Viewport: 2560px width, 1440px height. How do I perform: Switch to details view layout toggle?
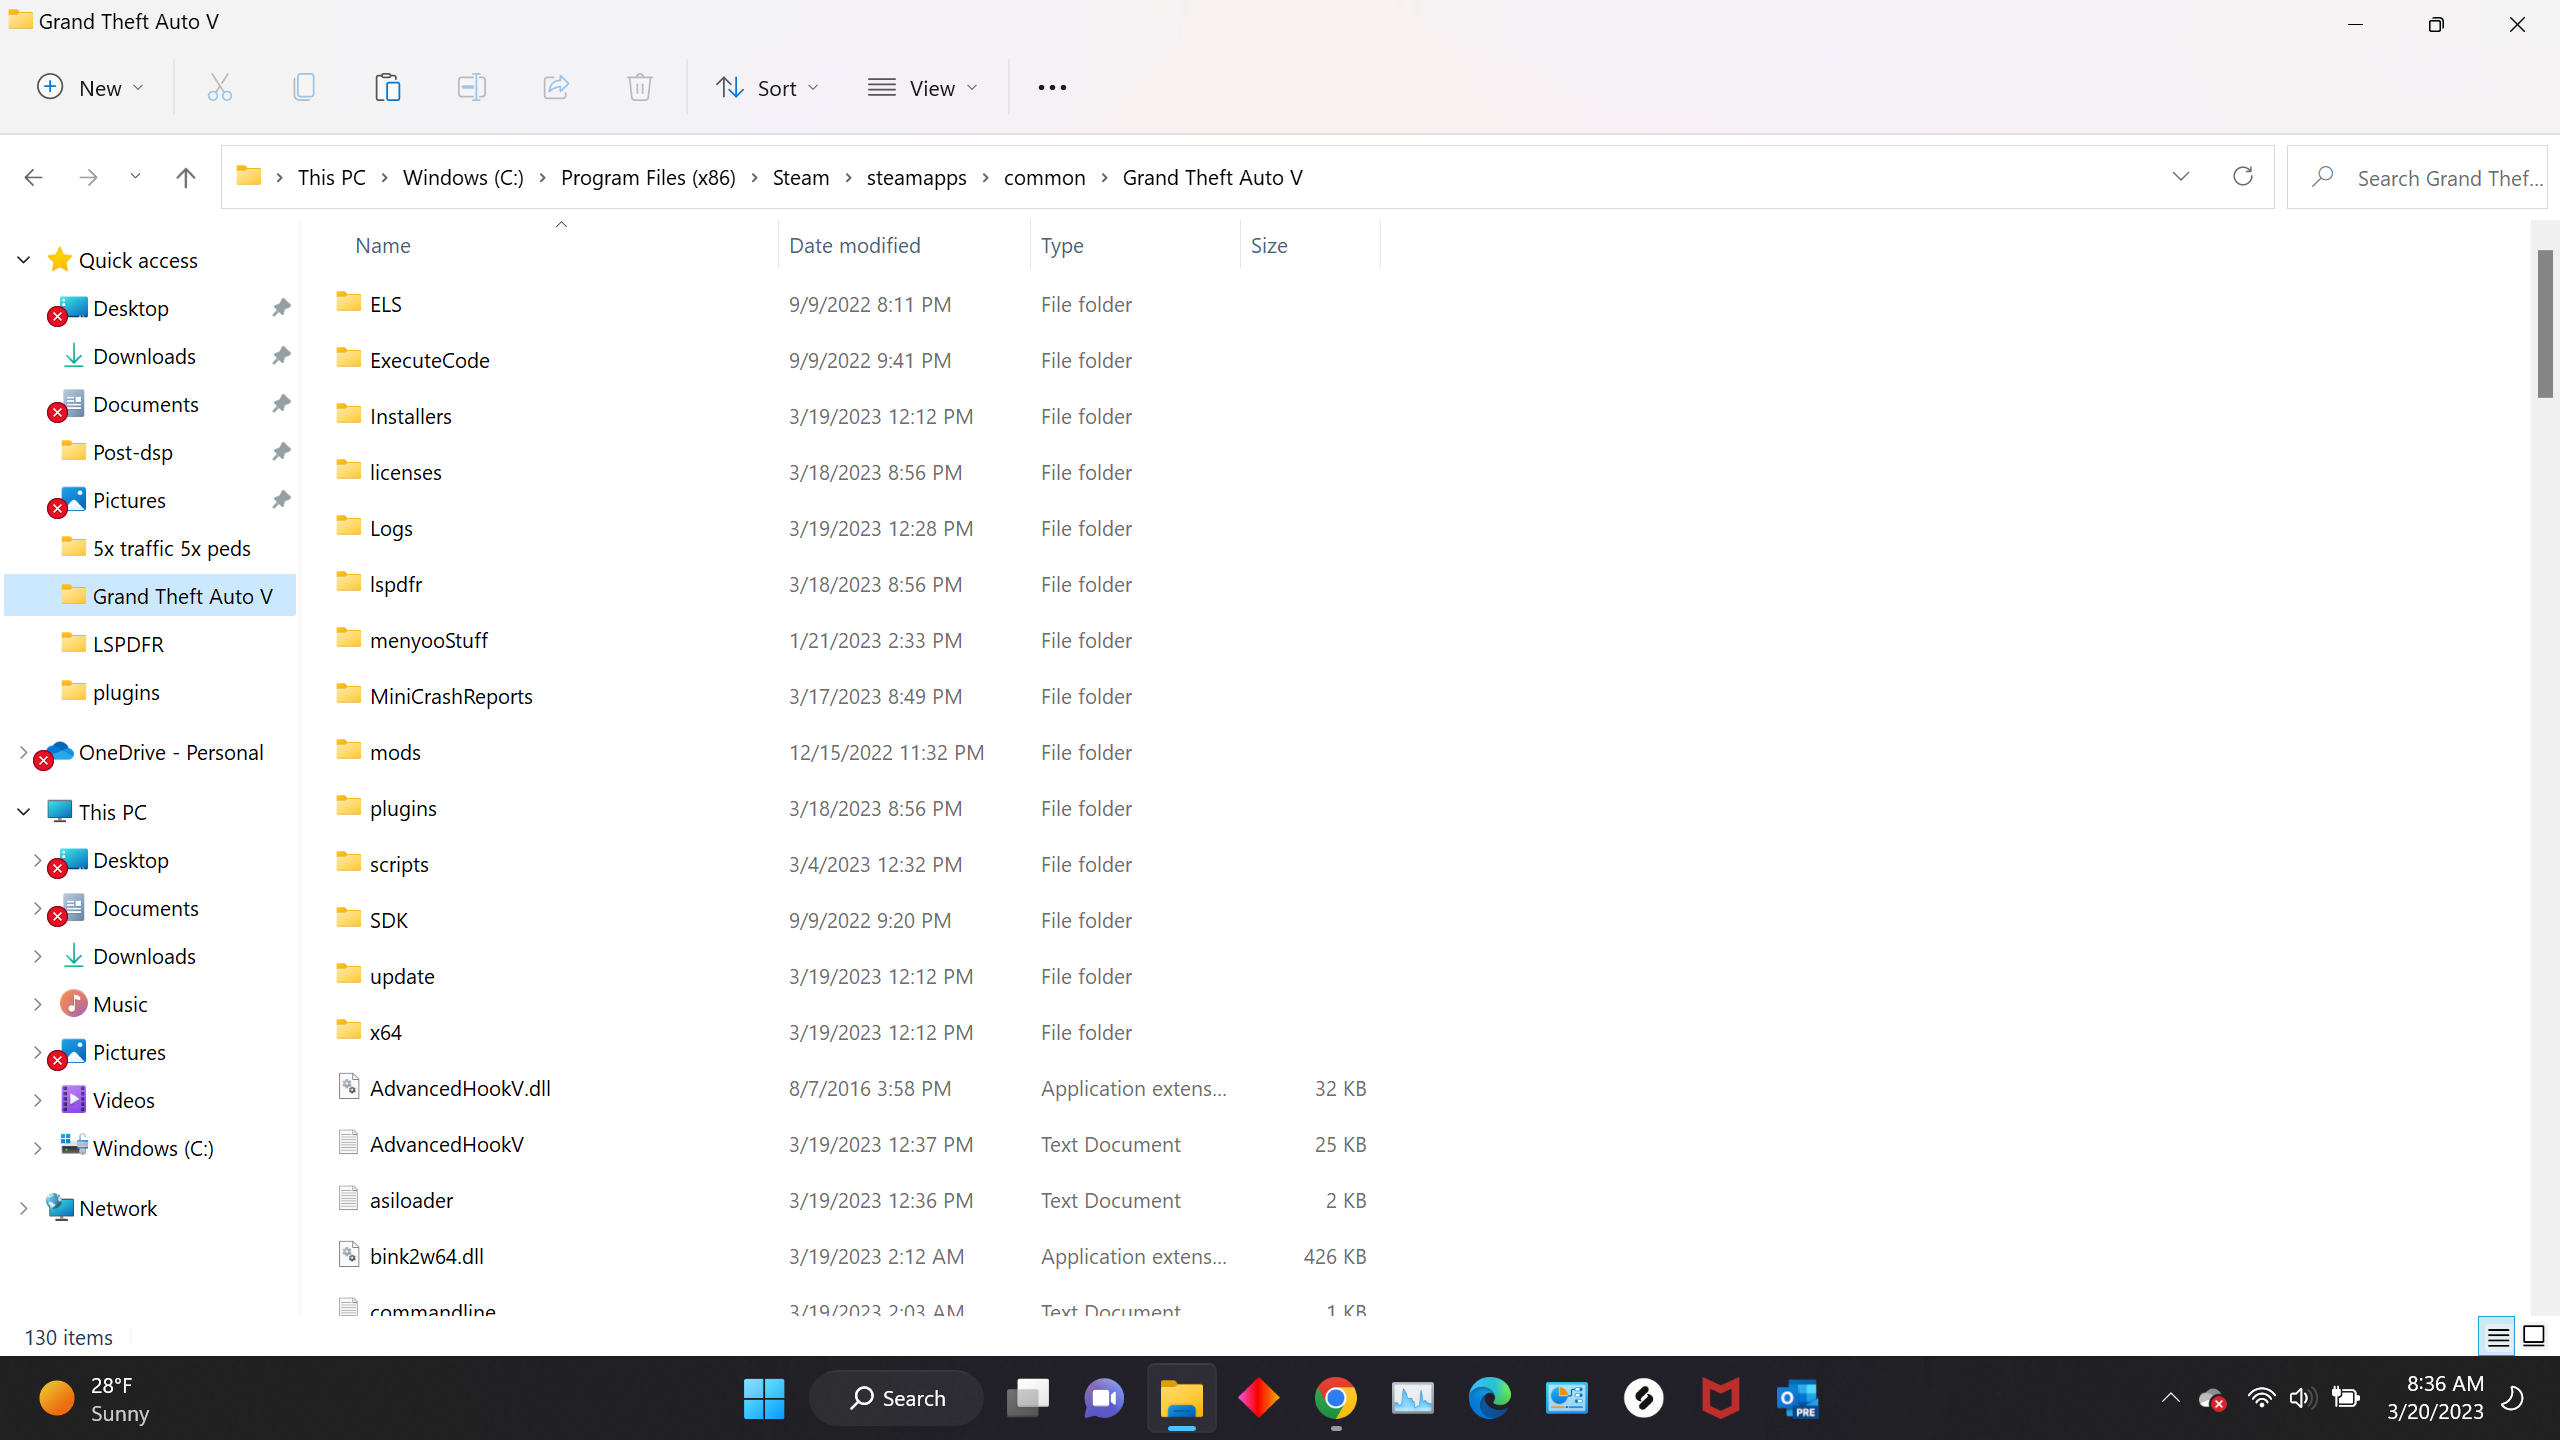coord(2497,1336)
